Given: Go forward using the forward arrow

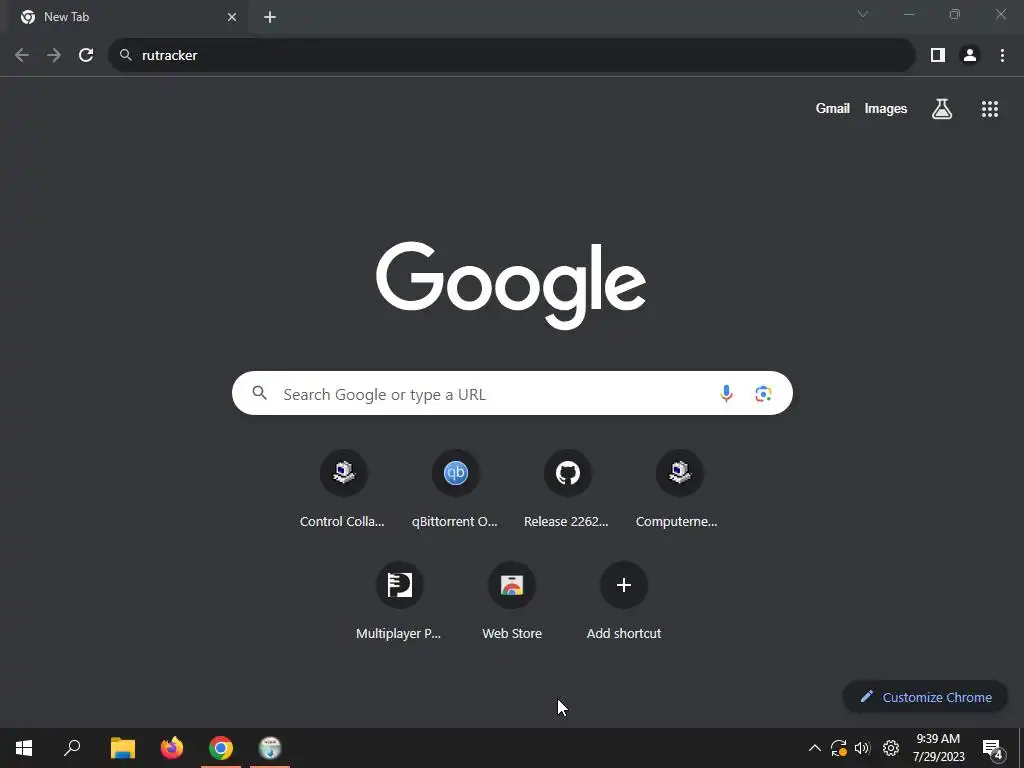Looking at the screenshot, I should click(54, 55).
